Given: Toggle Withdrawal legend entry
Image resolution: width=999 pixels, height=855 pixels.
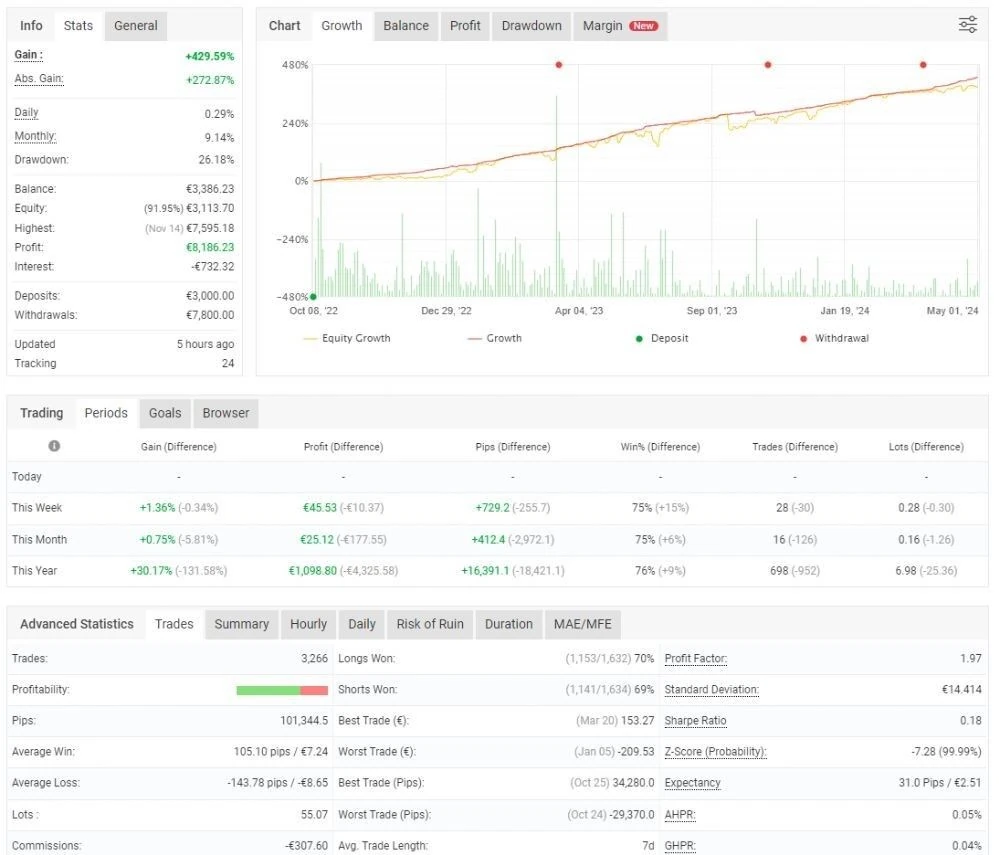Looking at the screenshot, I should pyautogui.click(x=835, y=338).
